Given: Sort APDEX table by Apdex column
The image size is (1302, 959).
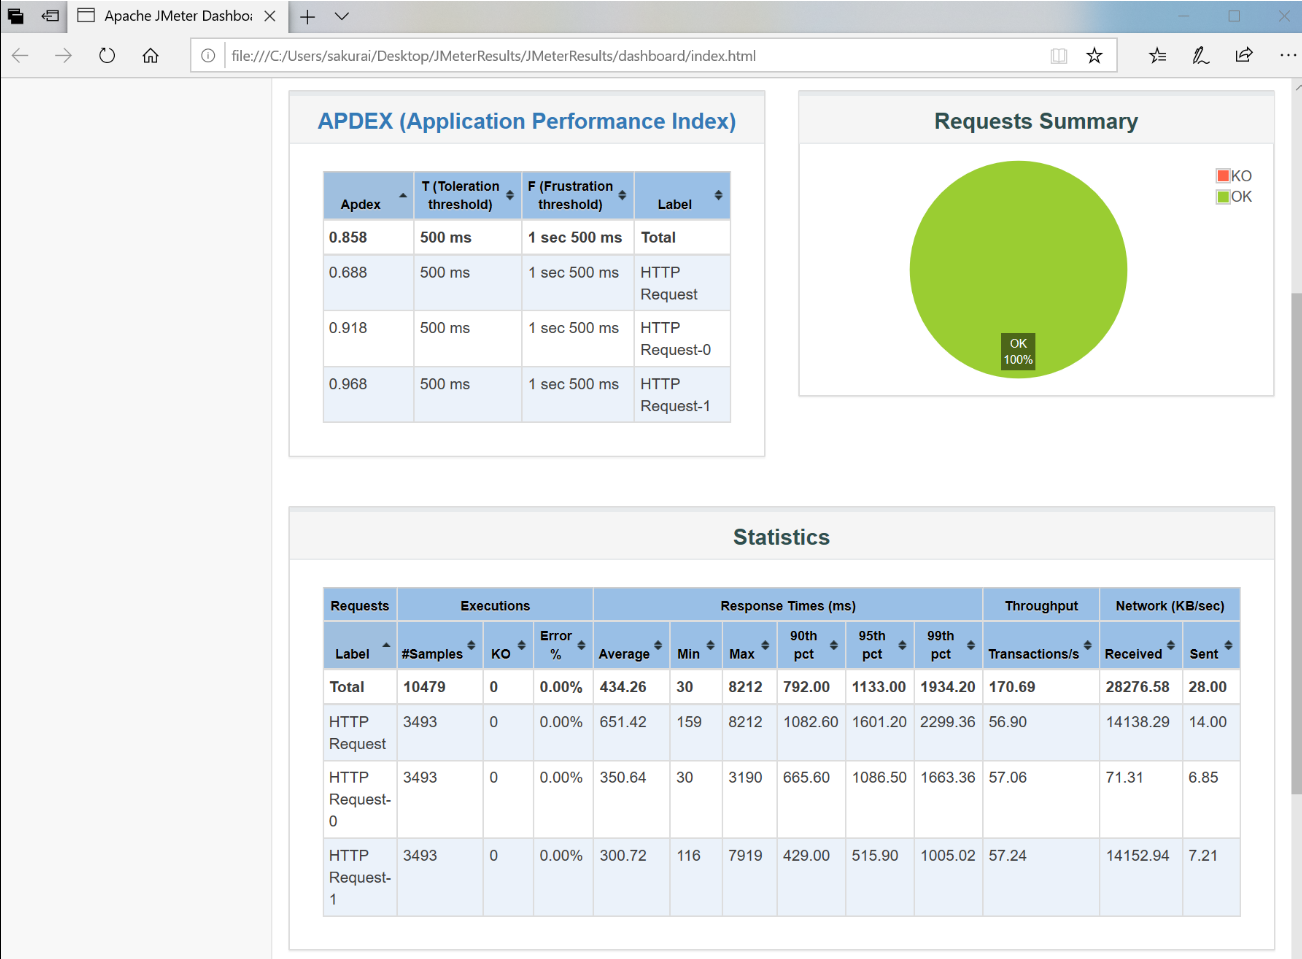Looking at the screenshot, I should click(367, 196).
